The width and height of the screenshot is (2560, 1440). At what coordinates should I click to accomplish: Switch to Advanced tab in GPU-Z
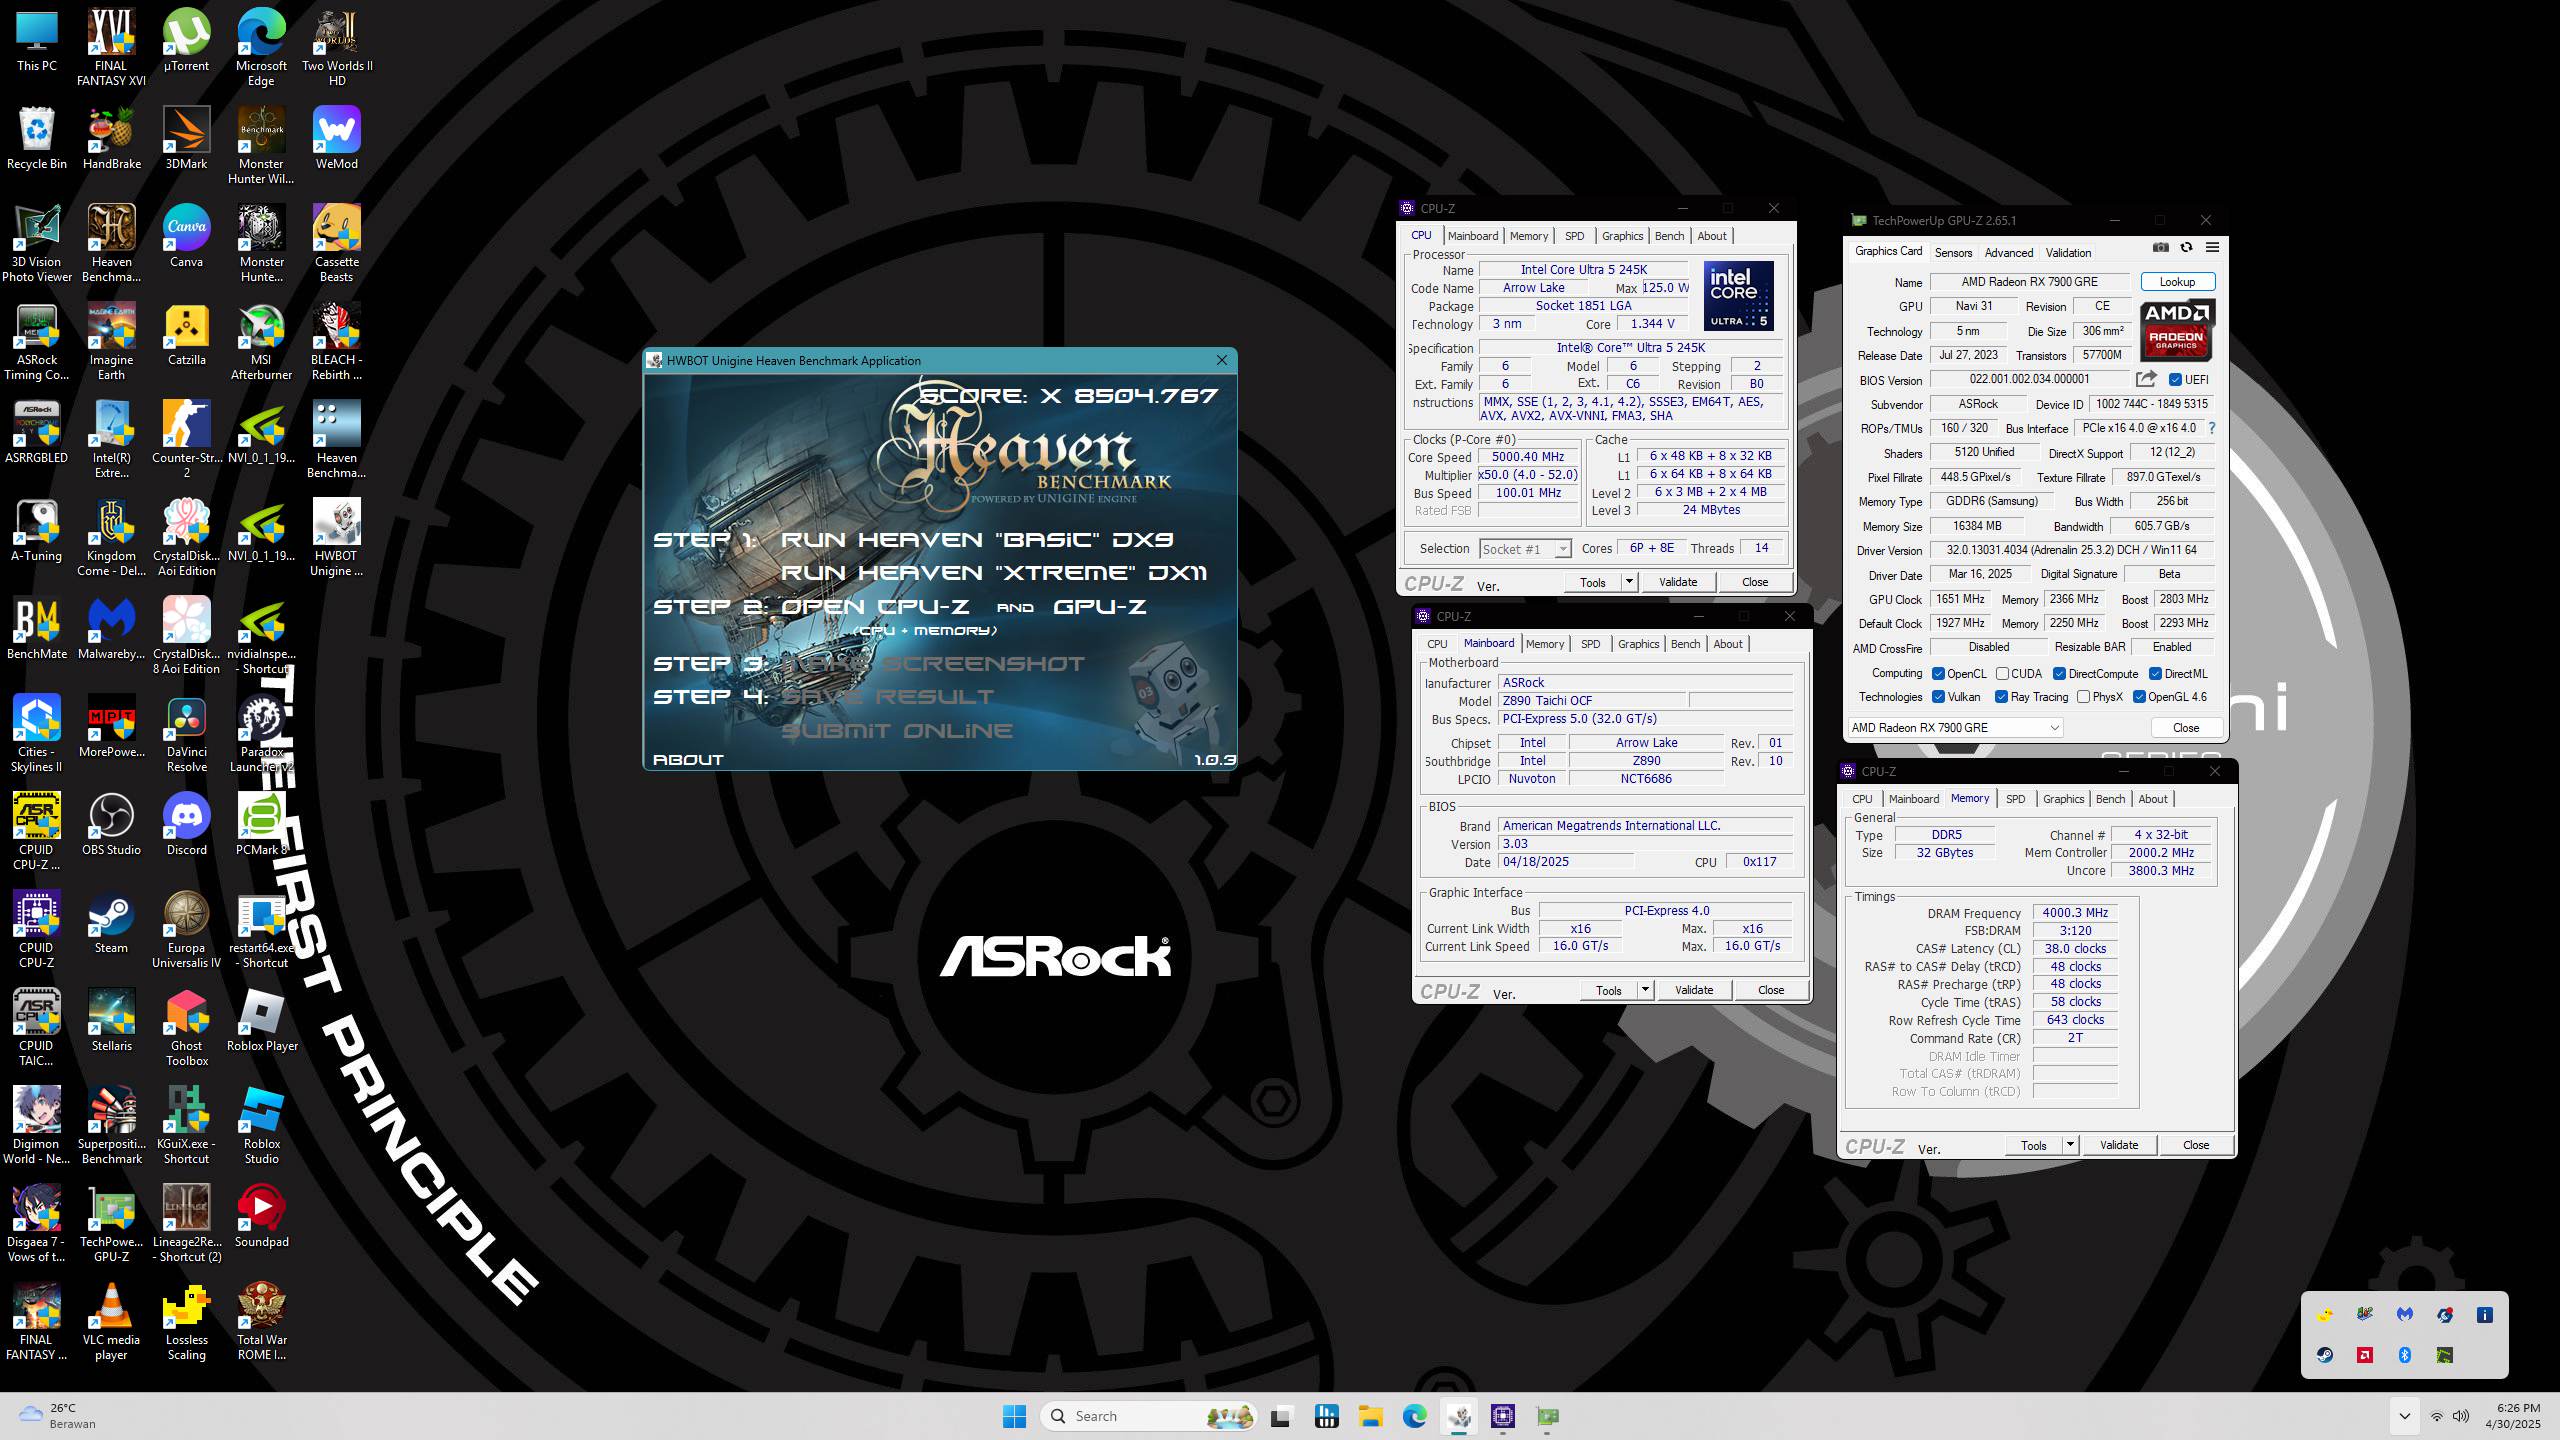(x=2009, y=253)
